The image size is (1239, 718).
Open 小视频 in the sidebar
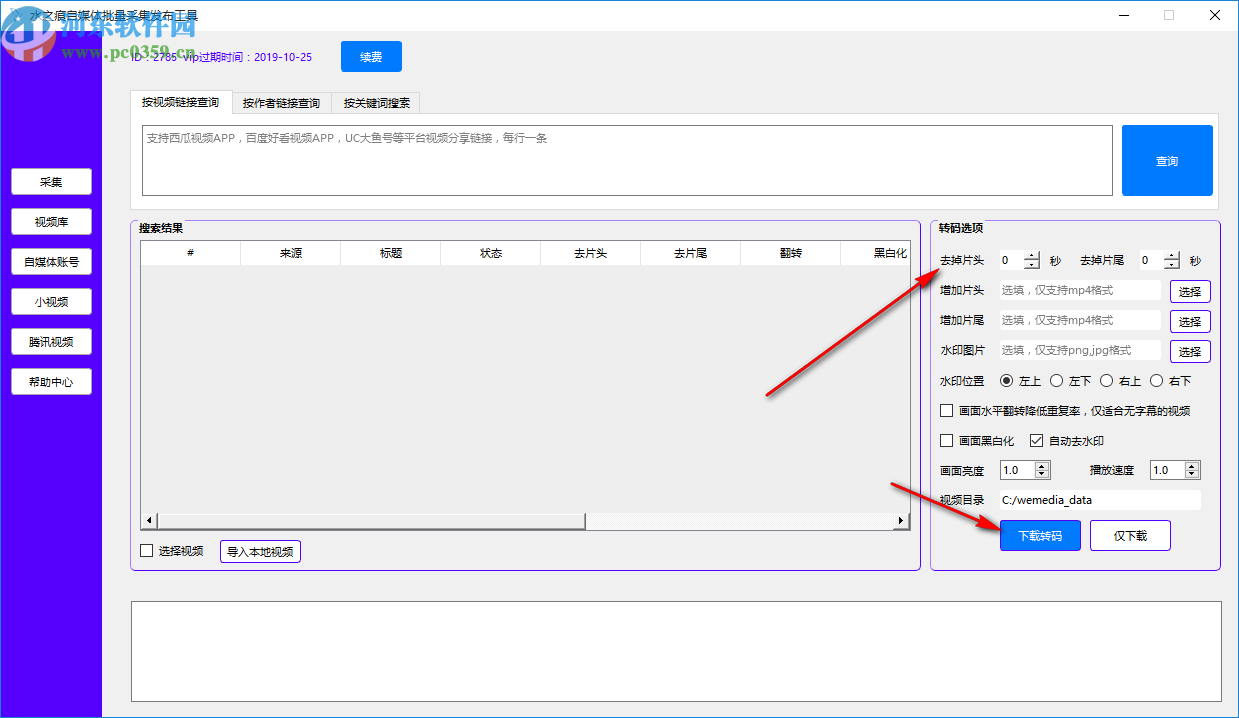click(x=51, y=302)
